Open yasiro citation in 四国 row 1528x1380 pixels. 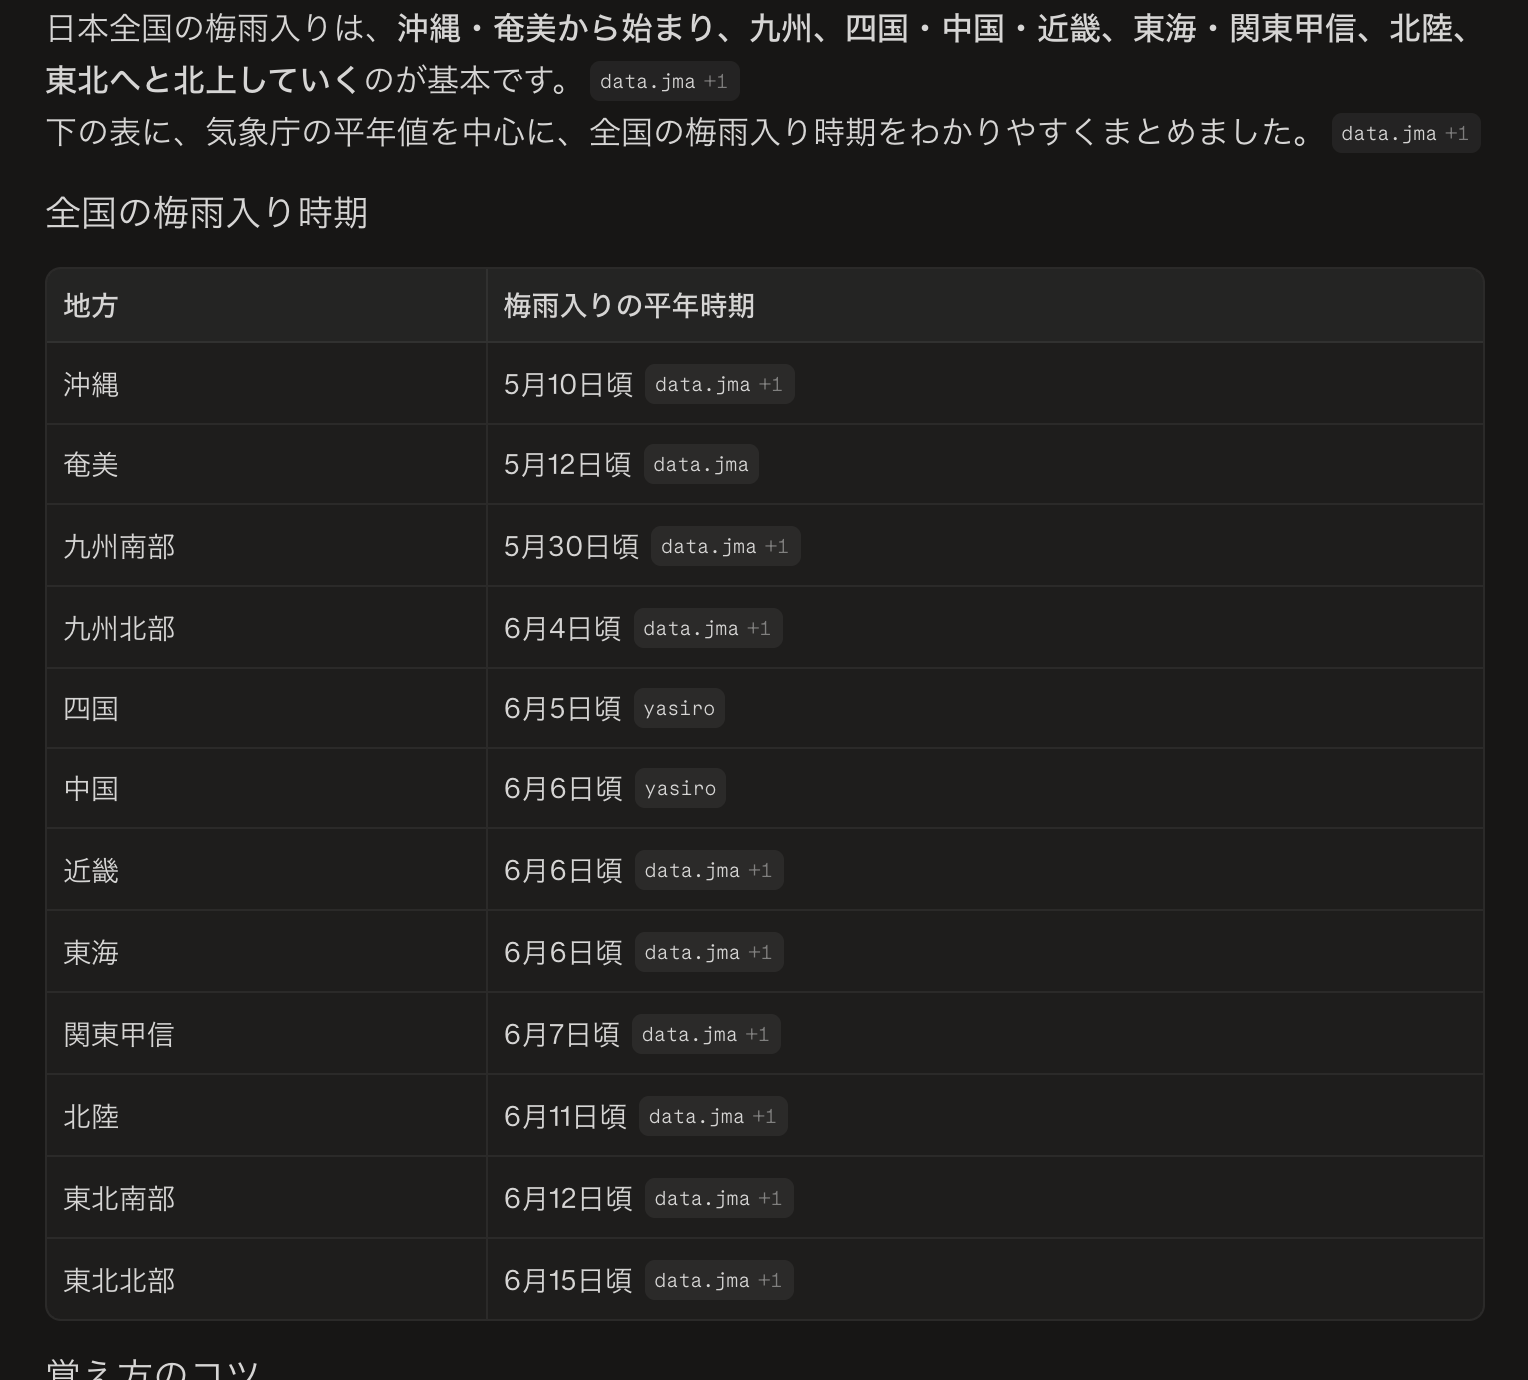679,708
